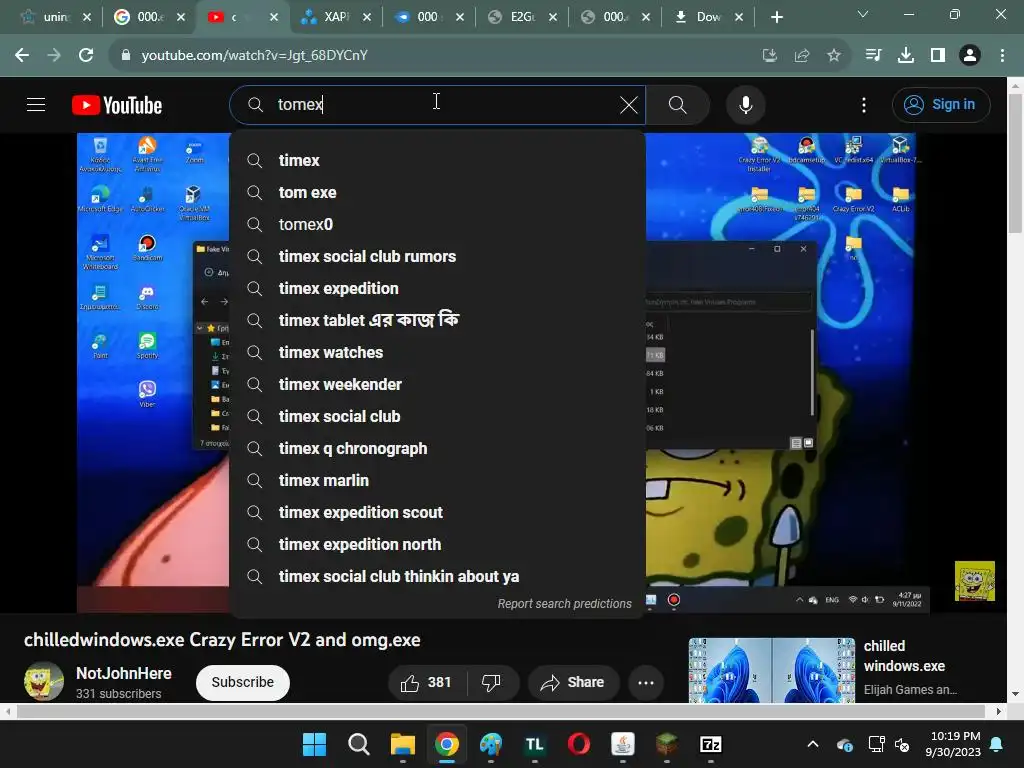Image resolution: width=1024 pixels, height=768 pixels.
Task: Select suggestion 'tom exe'
Action: coord(438,192)
